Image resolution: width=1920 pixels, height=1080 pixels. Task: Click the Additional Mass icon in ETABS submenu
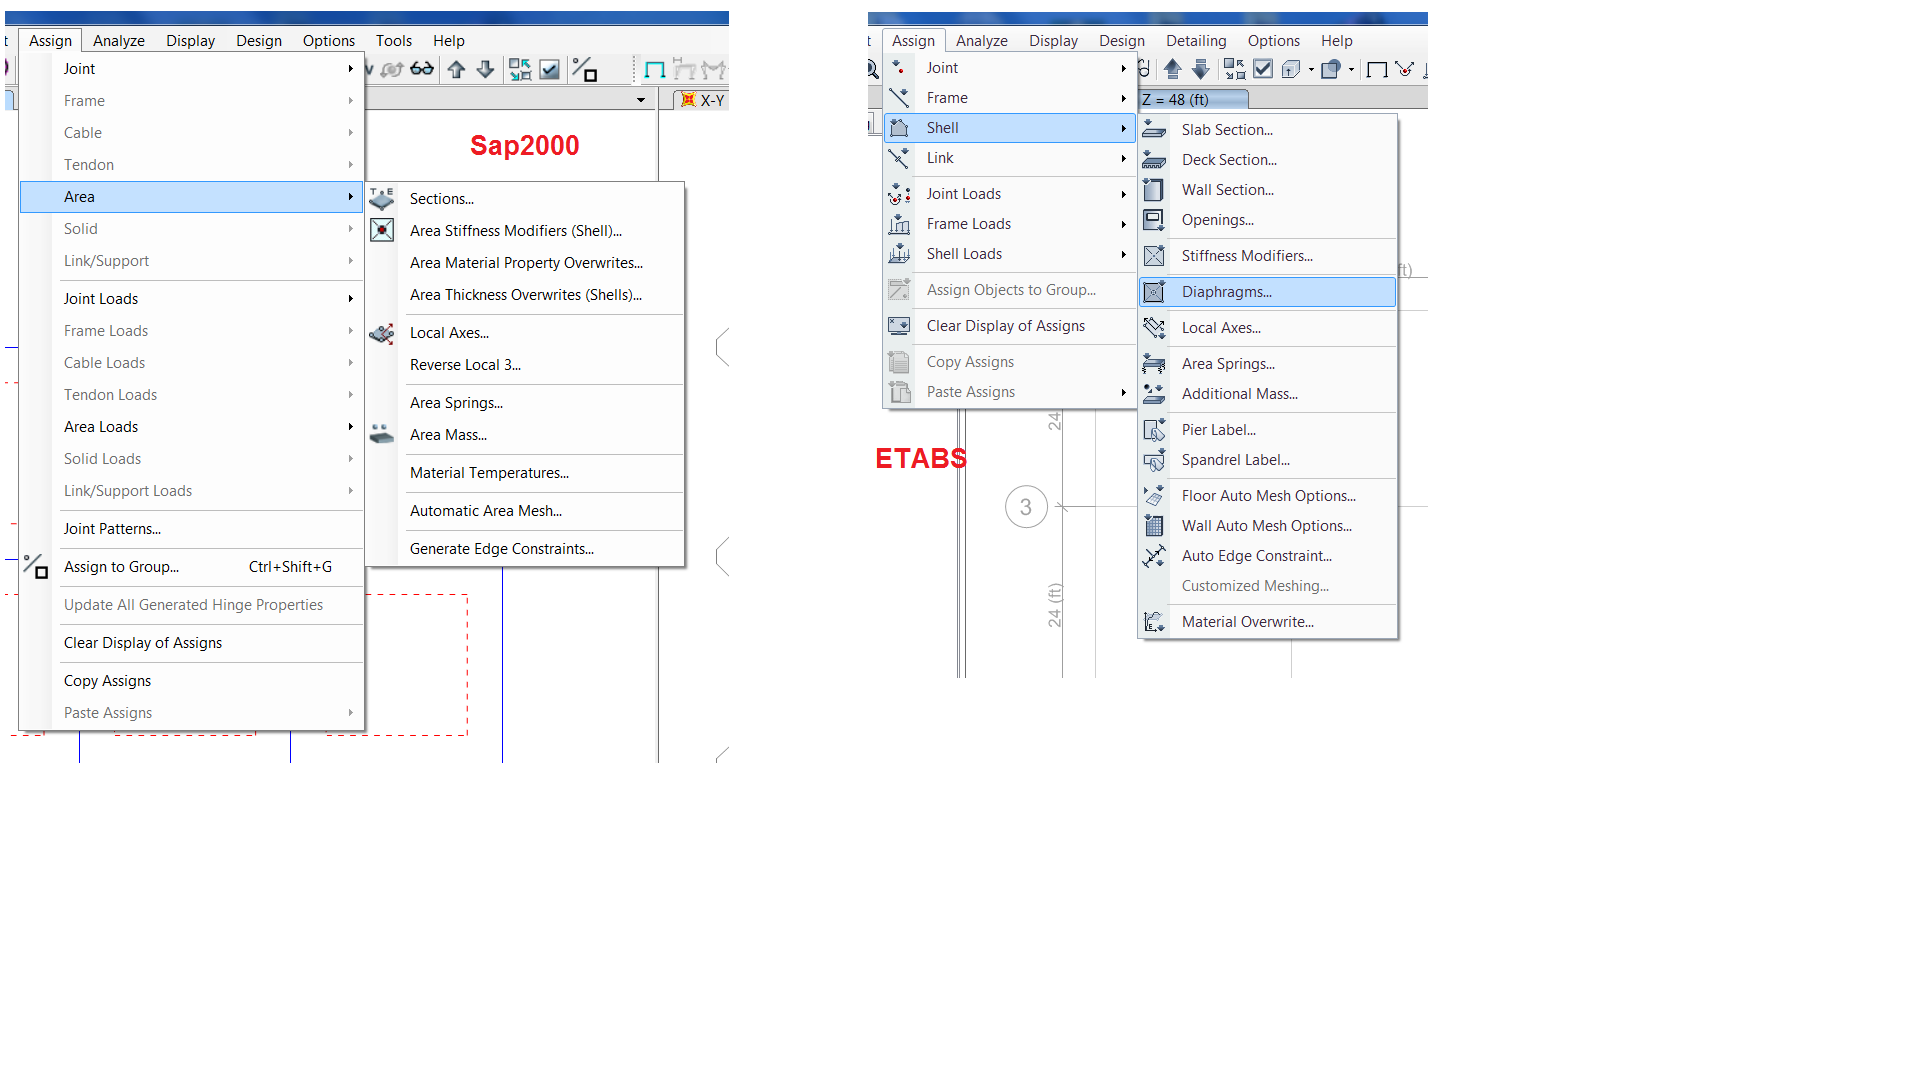click(x=1154, y=394)
